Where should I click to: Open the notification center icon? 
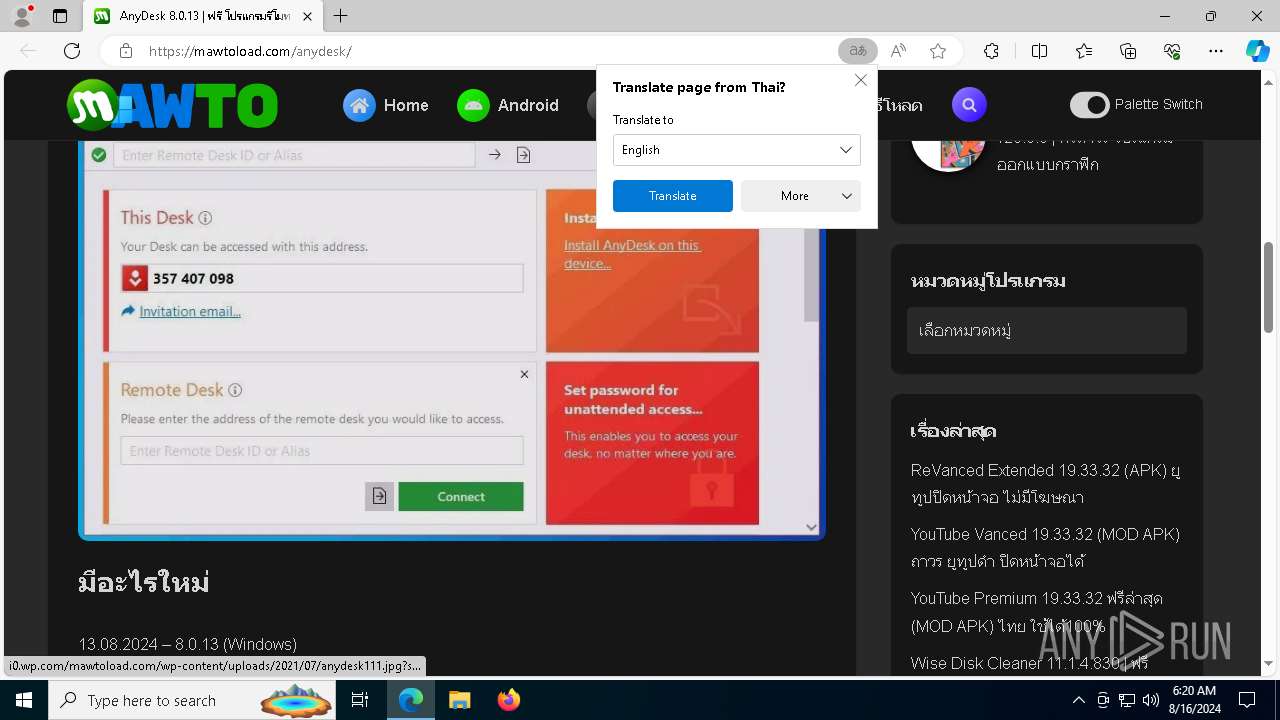tap(1247, 700)
